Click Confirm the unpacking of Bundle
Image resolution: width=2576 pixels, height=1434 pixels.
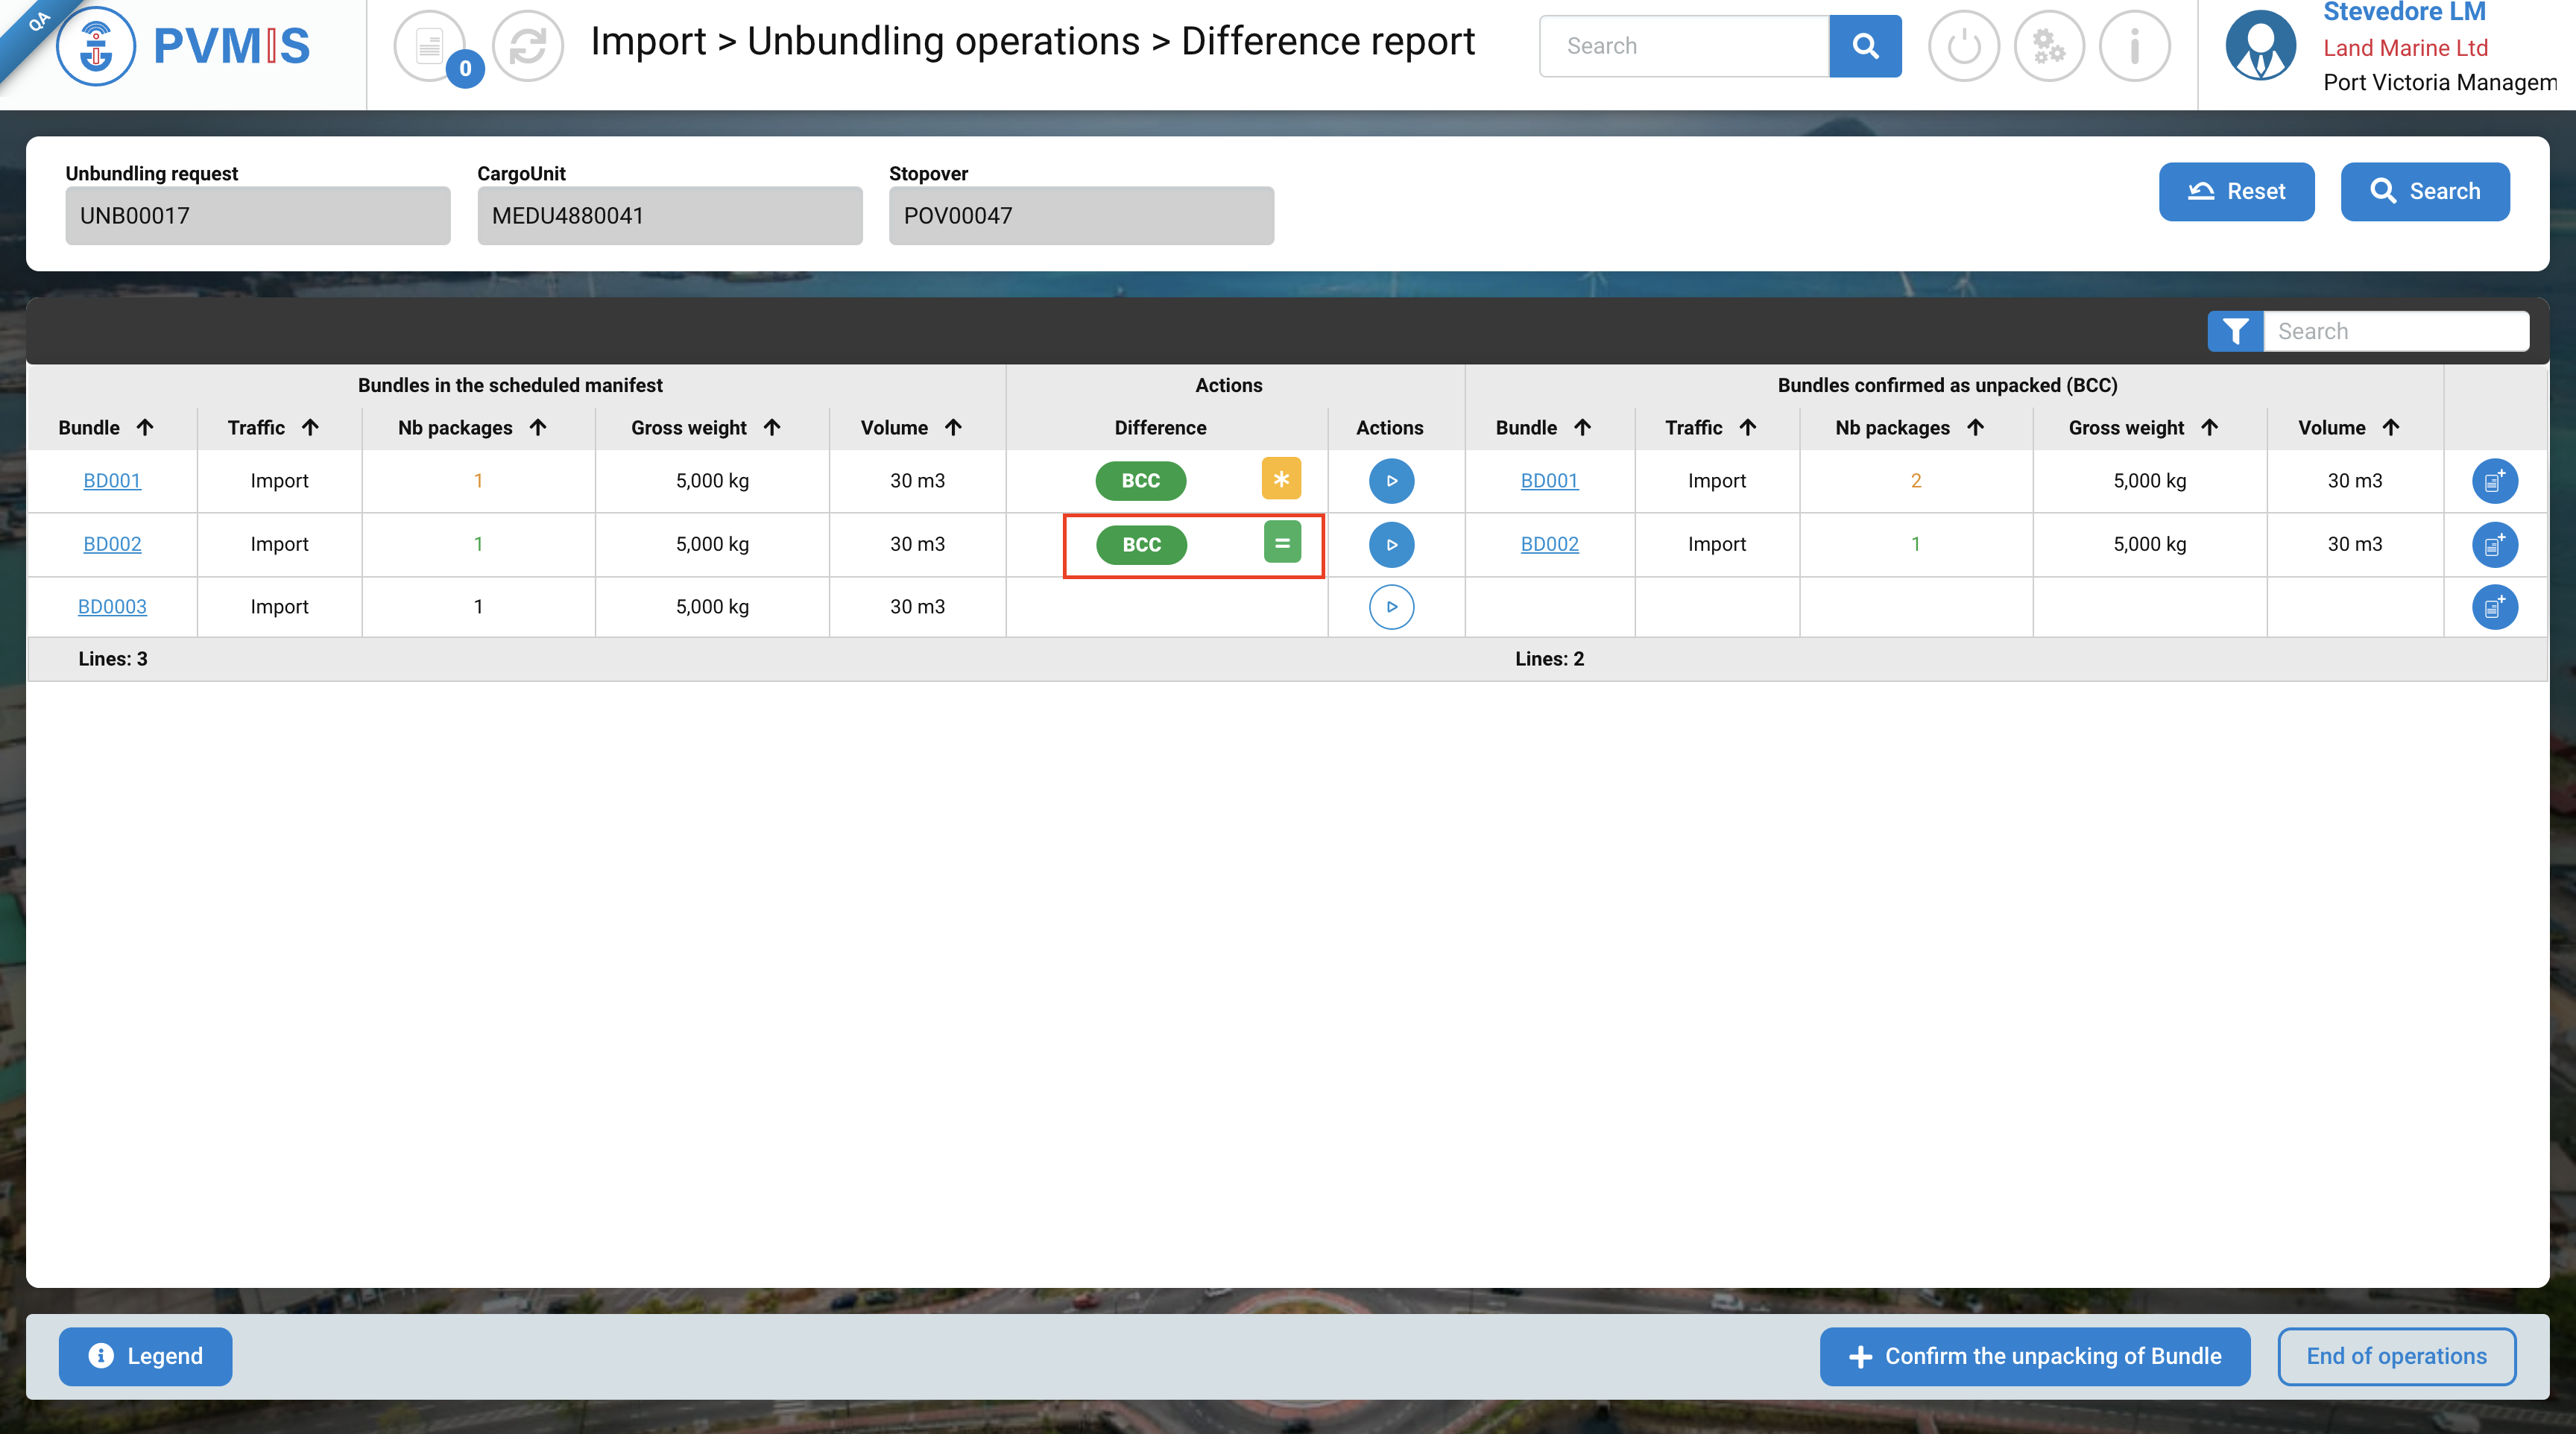[2034, 1356]
